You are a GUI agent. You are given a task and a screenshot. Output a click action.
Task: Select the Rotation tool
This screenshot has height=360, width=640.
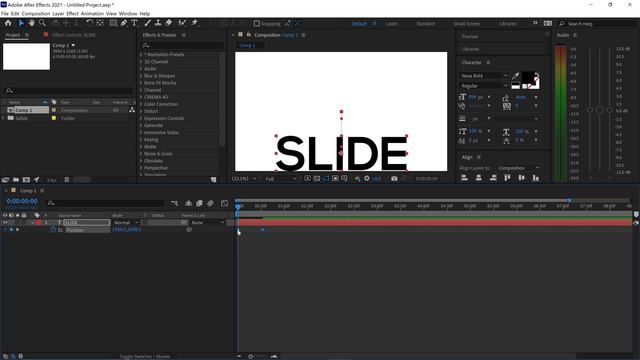pos(89,23)
